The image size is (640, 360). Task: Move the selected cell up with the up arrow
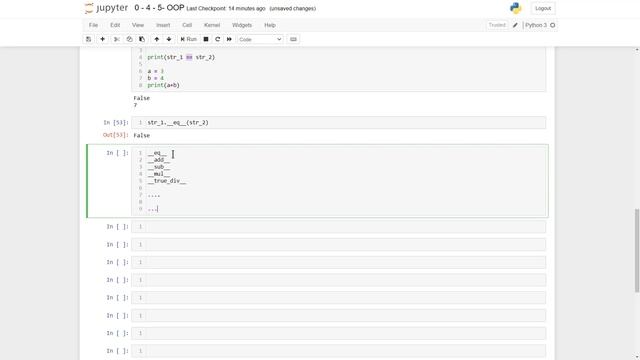click(157, 39)
